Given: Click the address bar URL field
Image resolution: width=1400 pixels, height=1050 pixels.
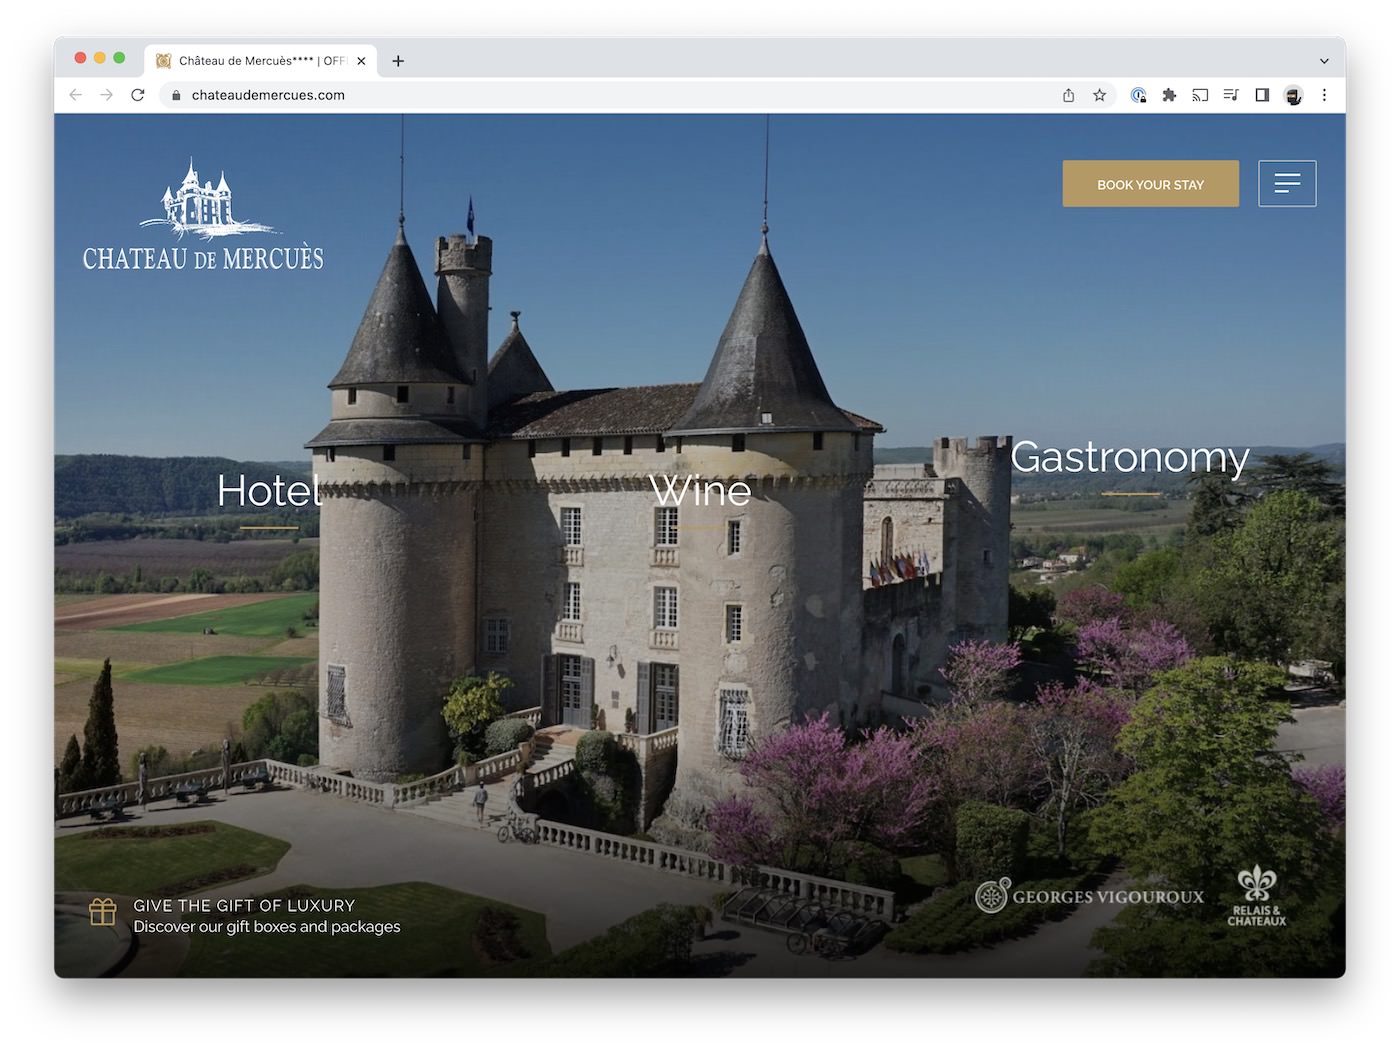Looking at the screenshot, I should tap(600, 95).
